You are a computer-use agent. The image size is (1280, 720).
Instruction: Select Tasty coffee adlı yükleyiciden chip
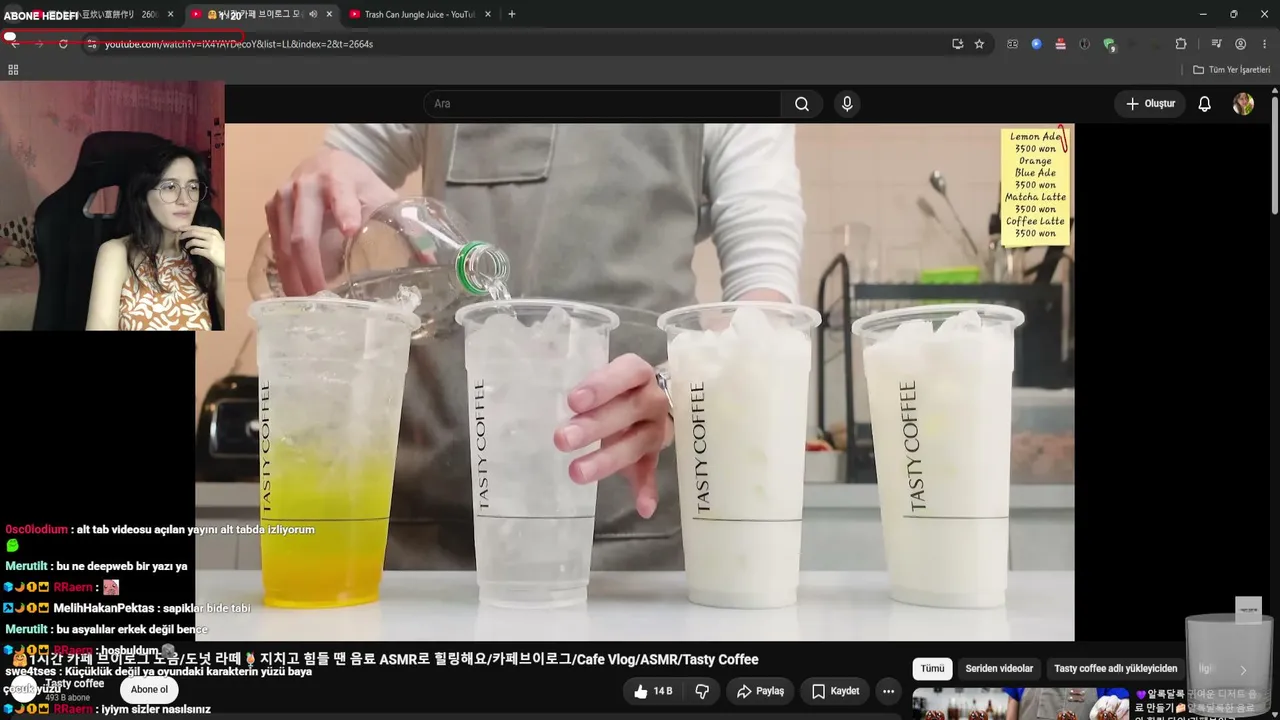point(1115,669)
